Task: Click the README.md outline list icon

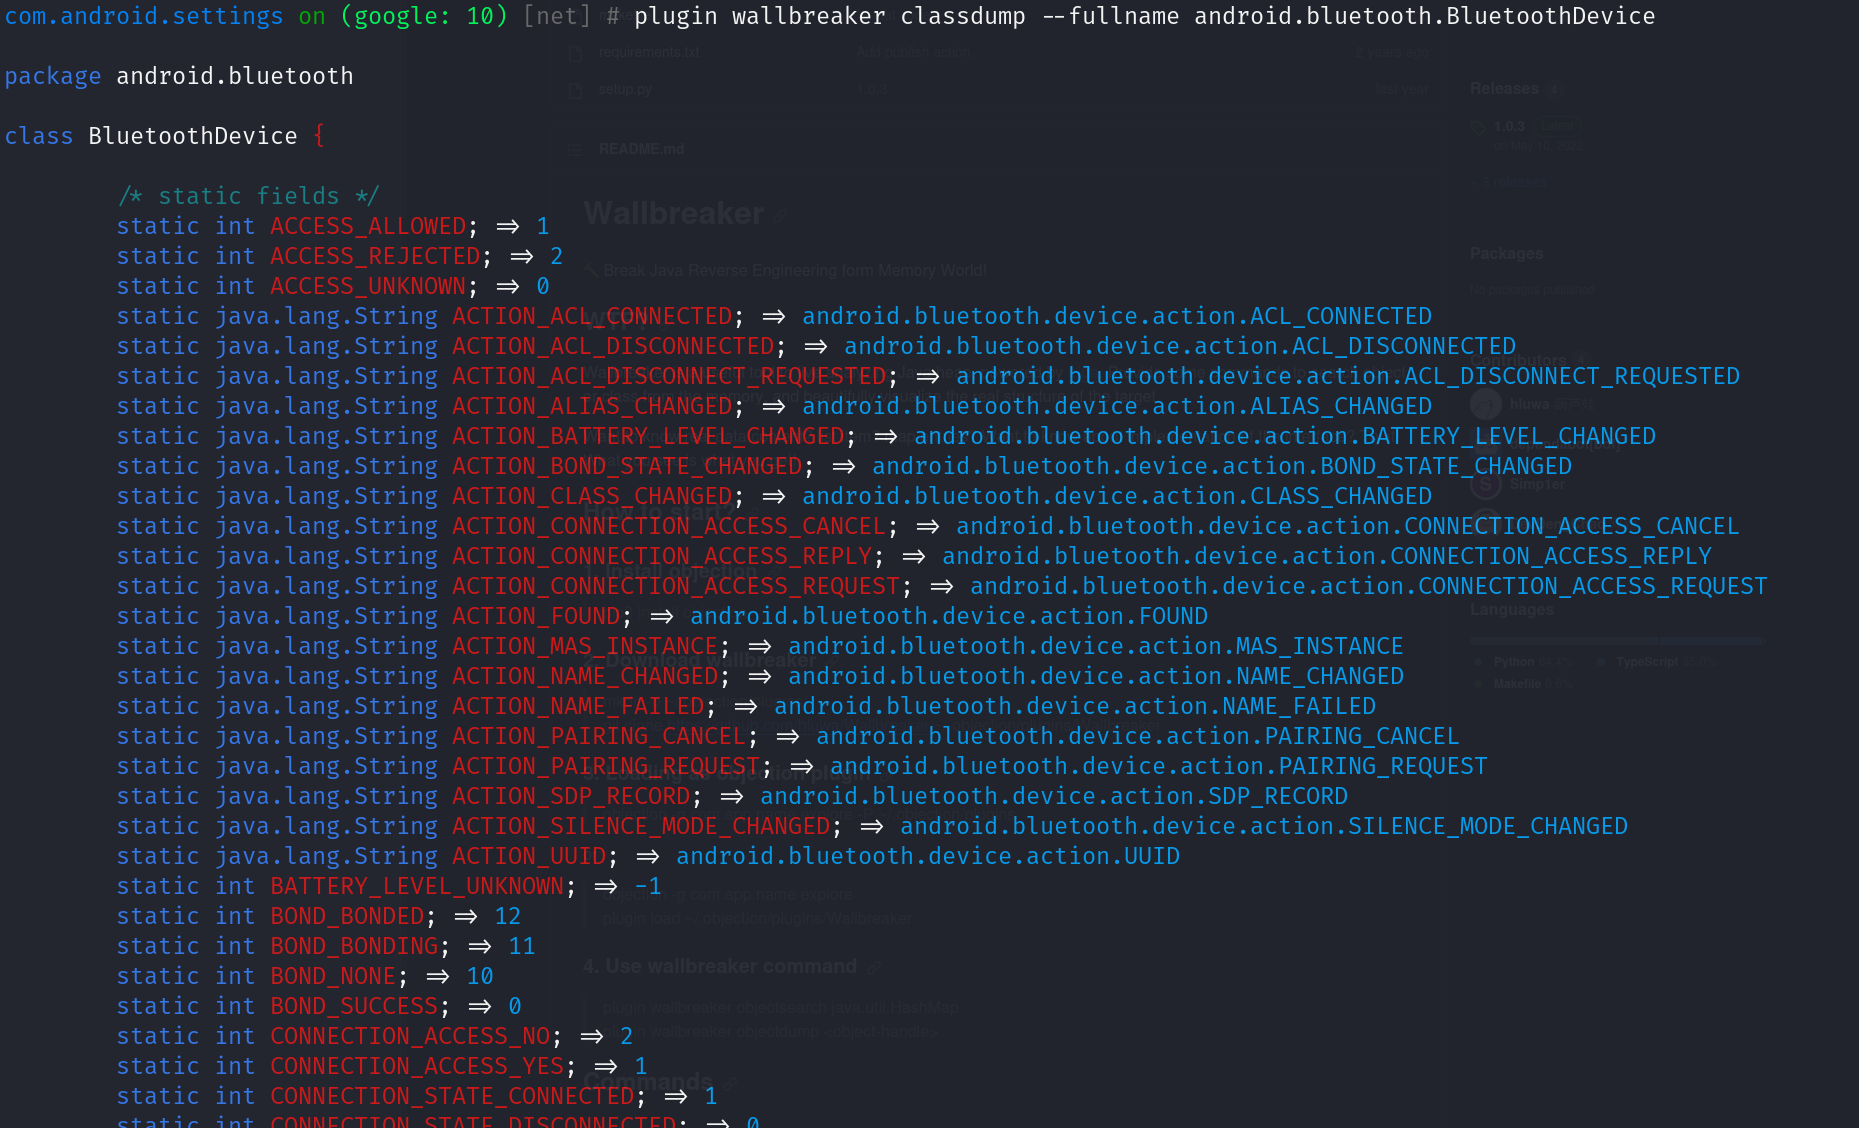Action: [575, 149]
